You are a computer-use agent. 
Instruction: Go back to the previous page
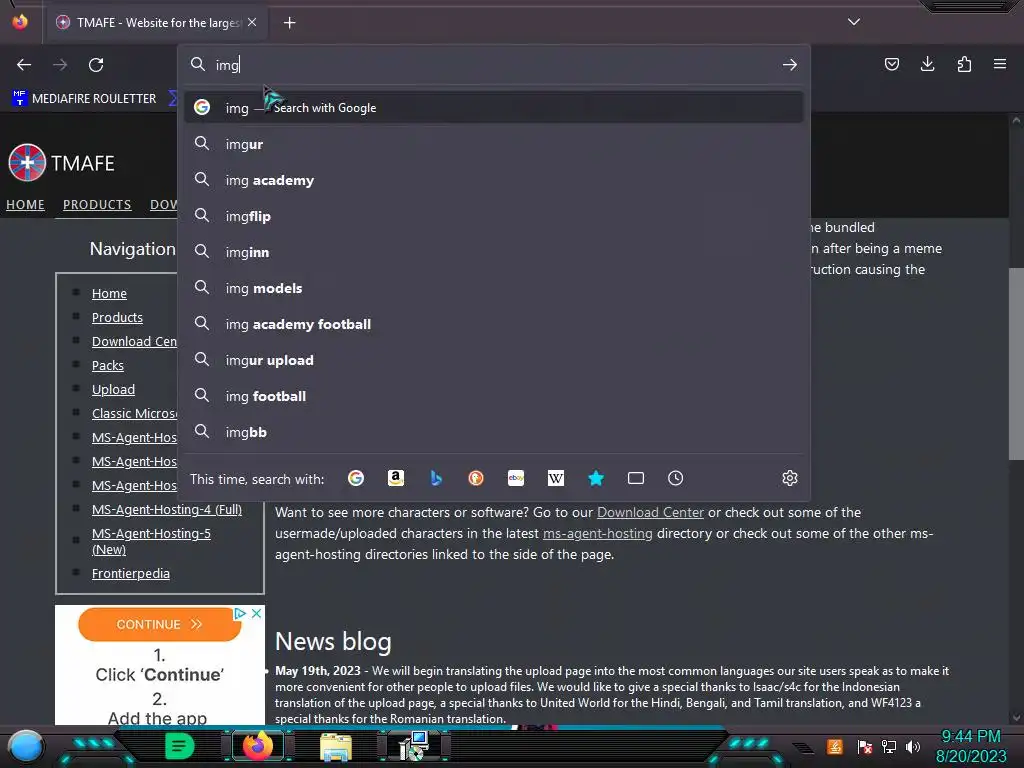click(x=24, y=65)
